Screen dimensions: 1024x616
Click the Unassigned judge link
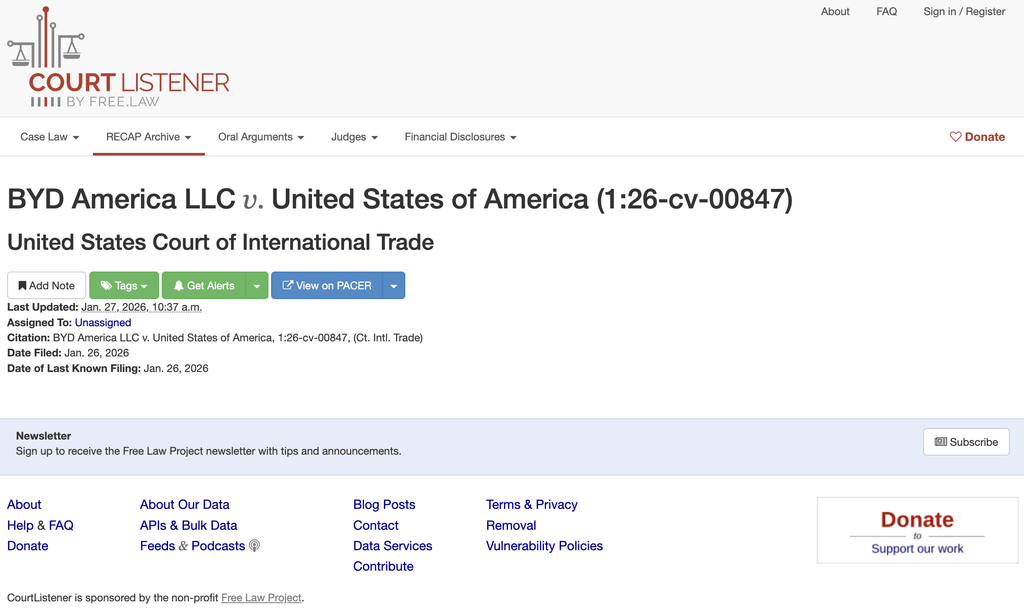(x=103, y=323)
